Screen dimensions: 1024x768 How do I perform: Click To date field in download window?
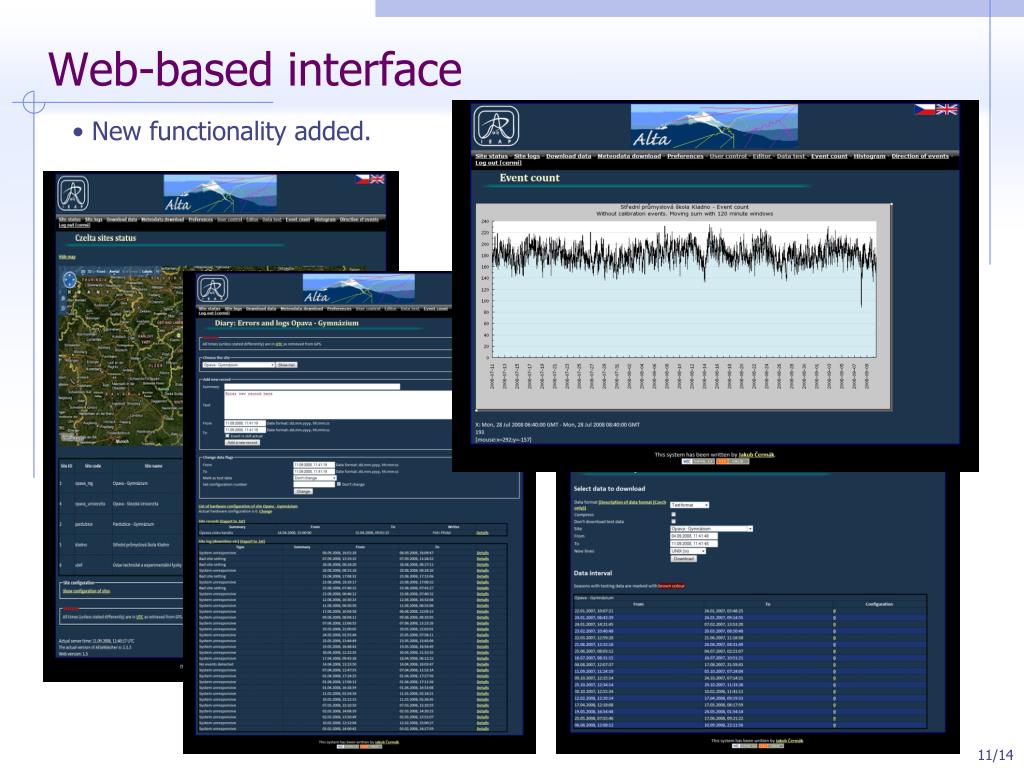pyautogui.click(x=694, y=543)
